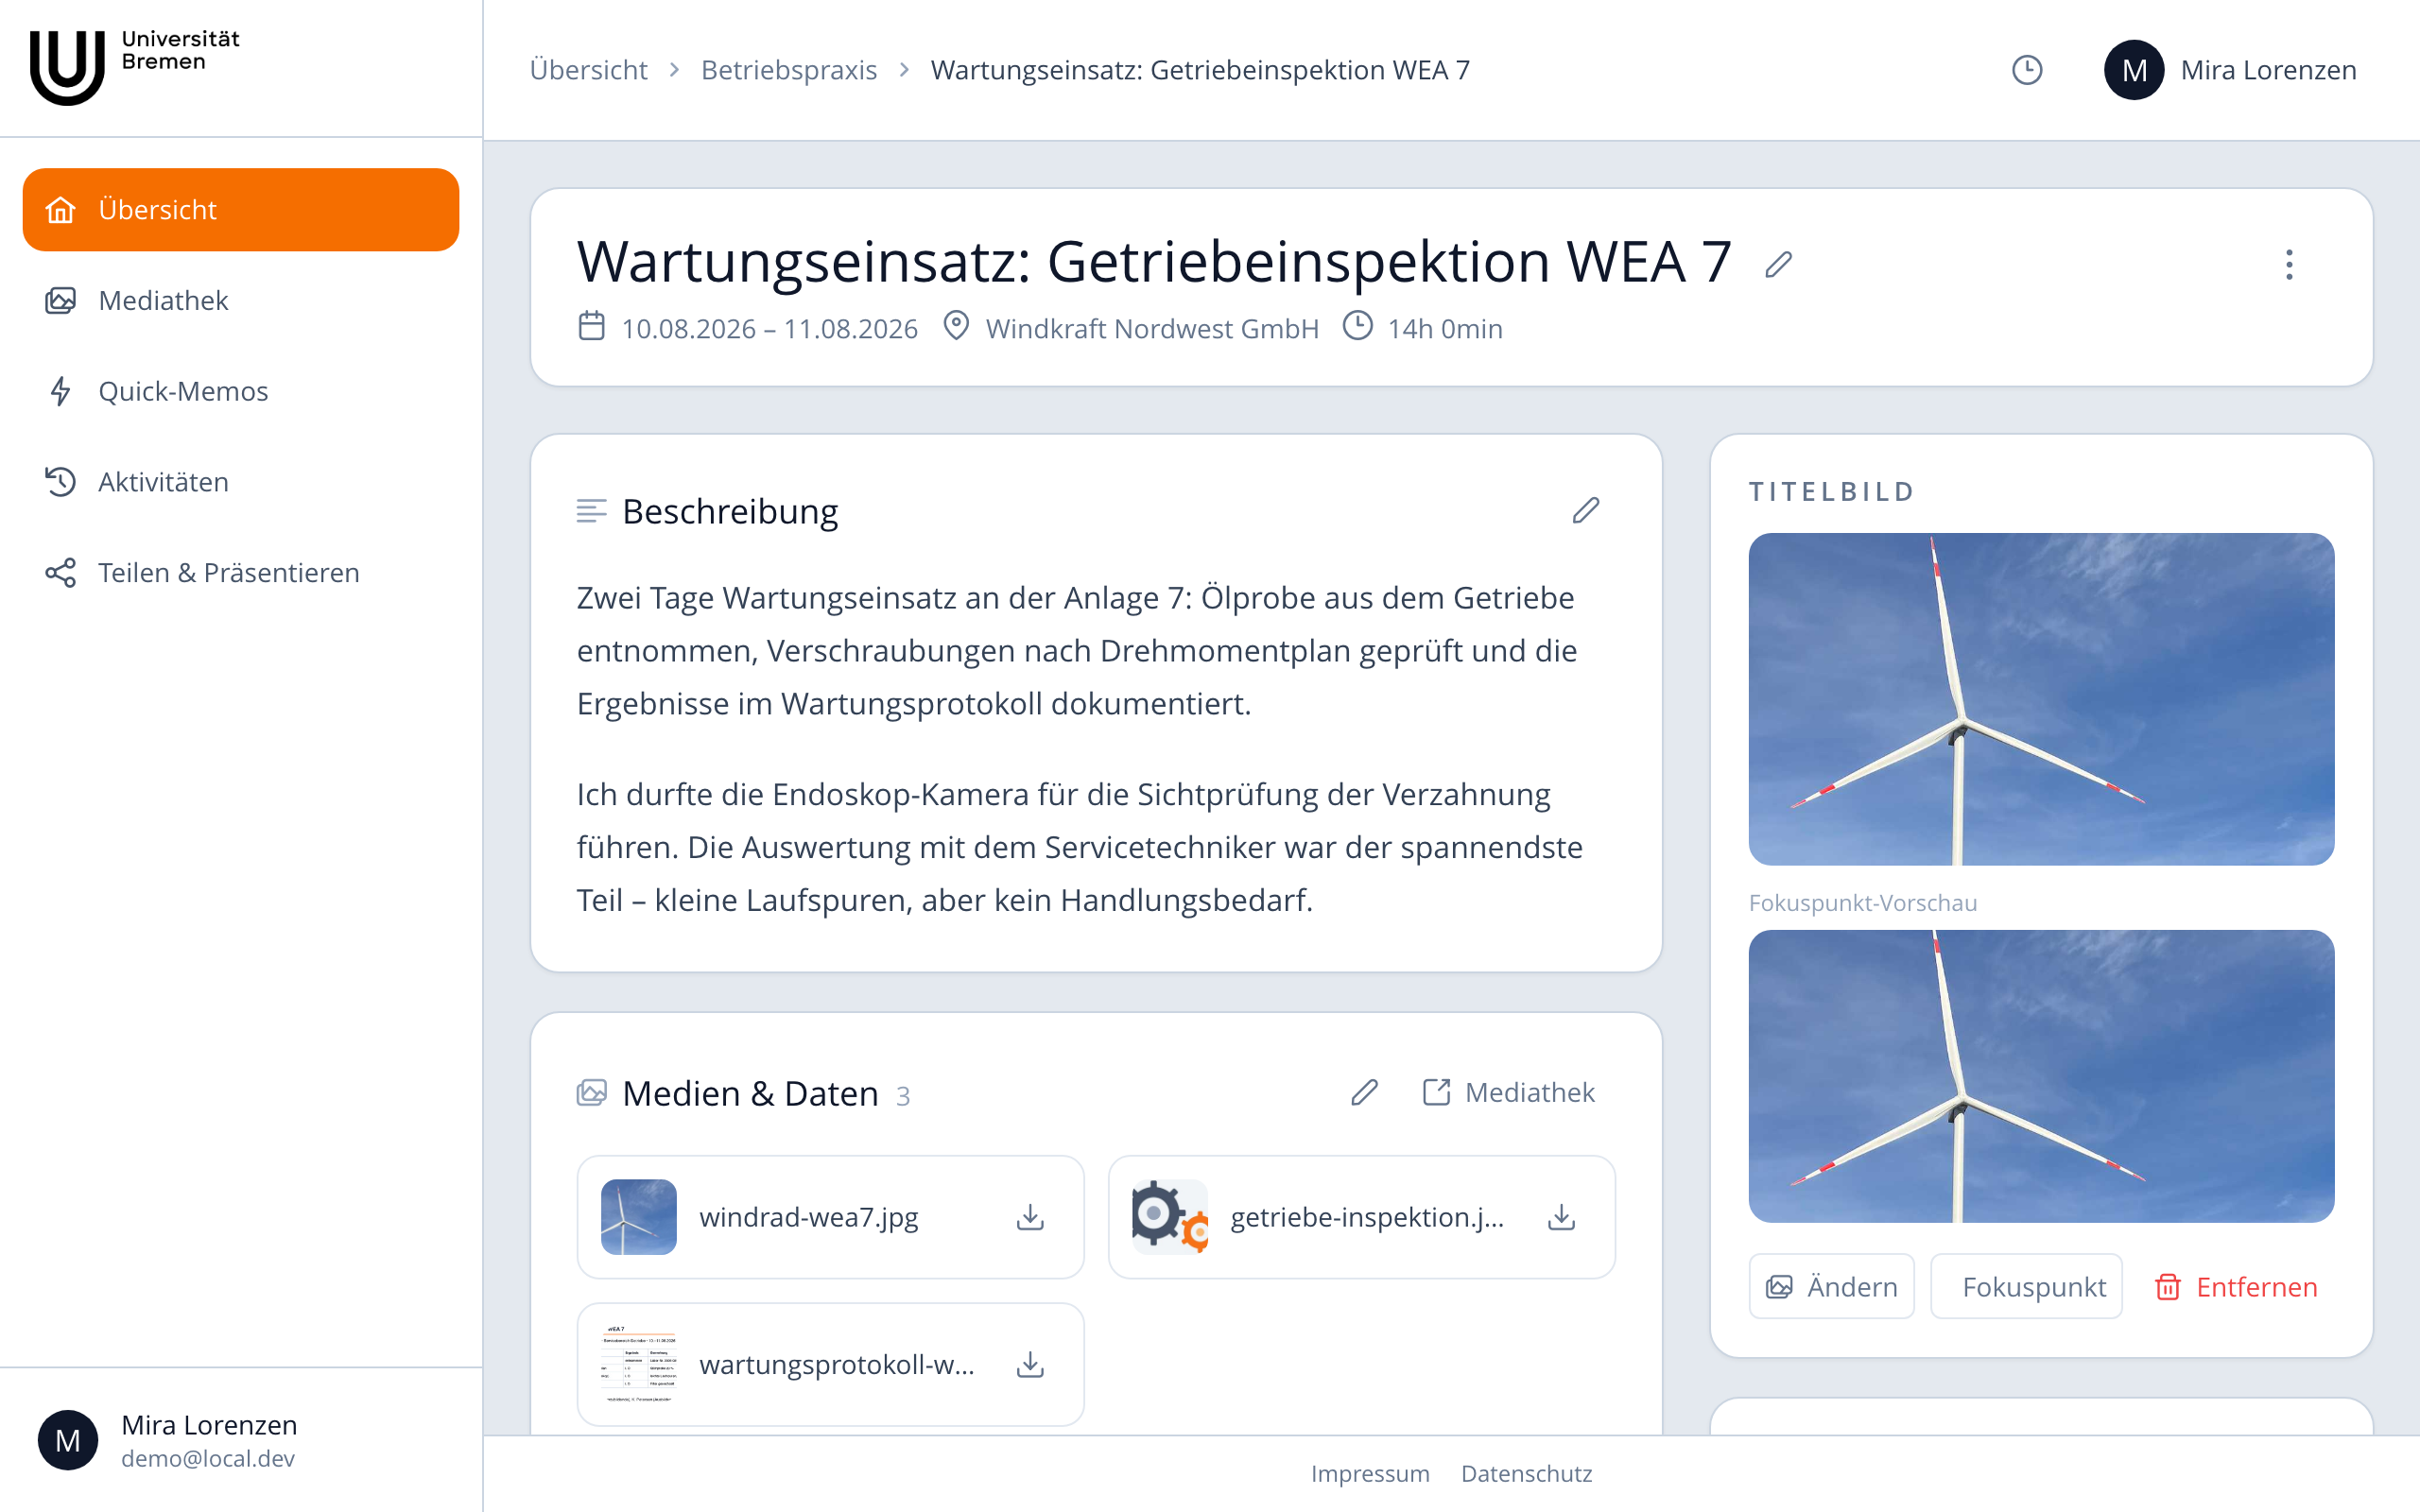Download the wartungsprotokoll file

(1030, 1365)
